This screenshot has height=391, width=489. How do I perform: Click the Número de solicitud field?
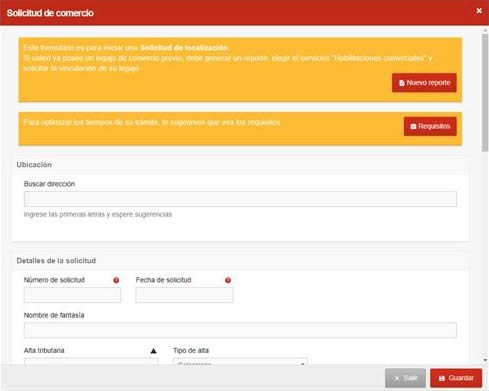coord(72,295)
